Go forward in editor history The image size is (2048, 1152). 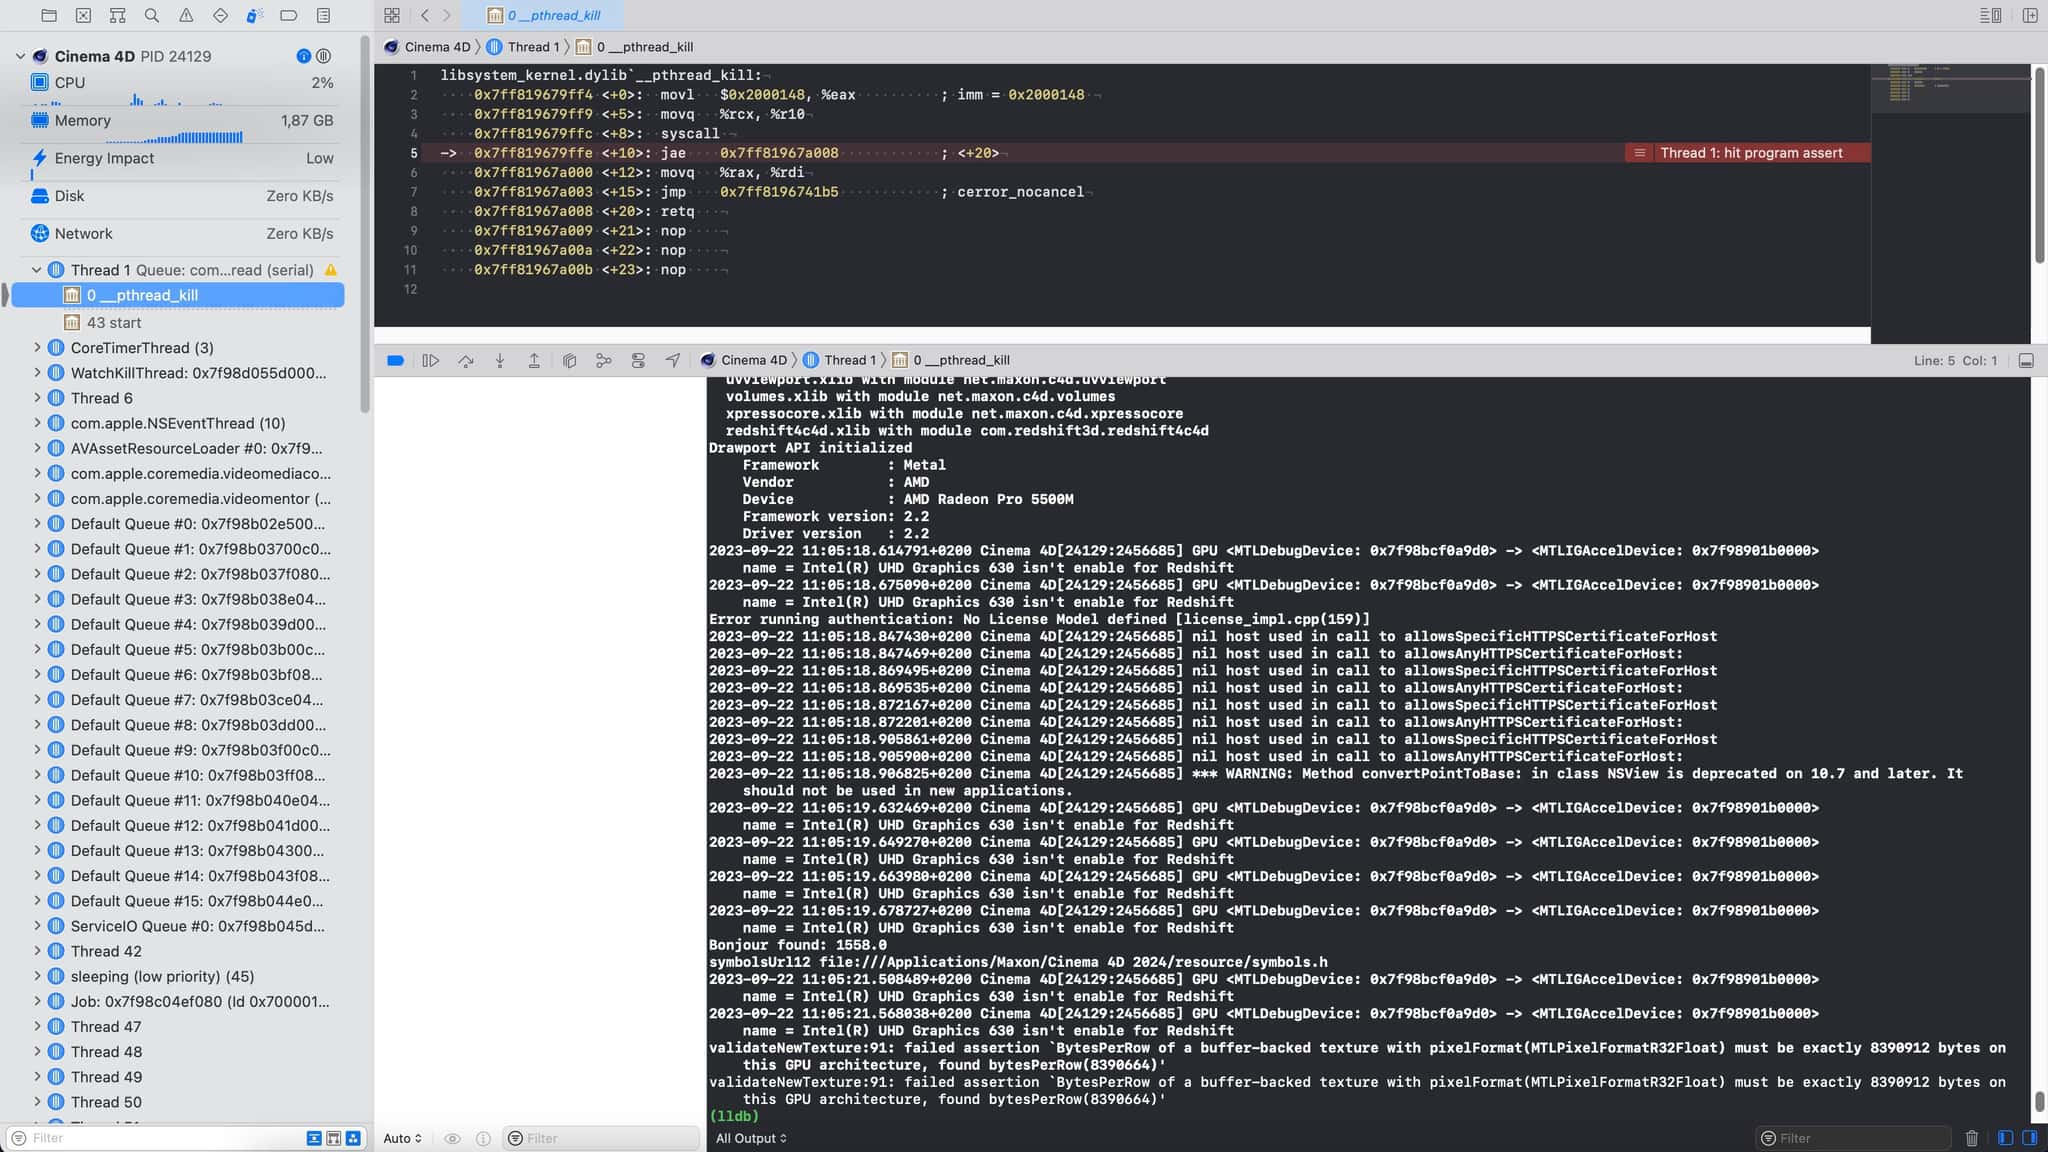[447, 15]
